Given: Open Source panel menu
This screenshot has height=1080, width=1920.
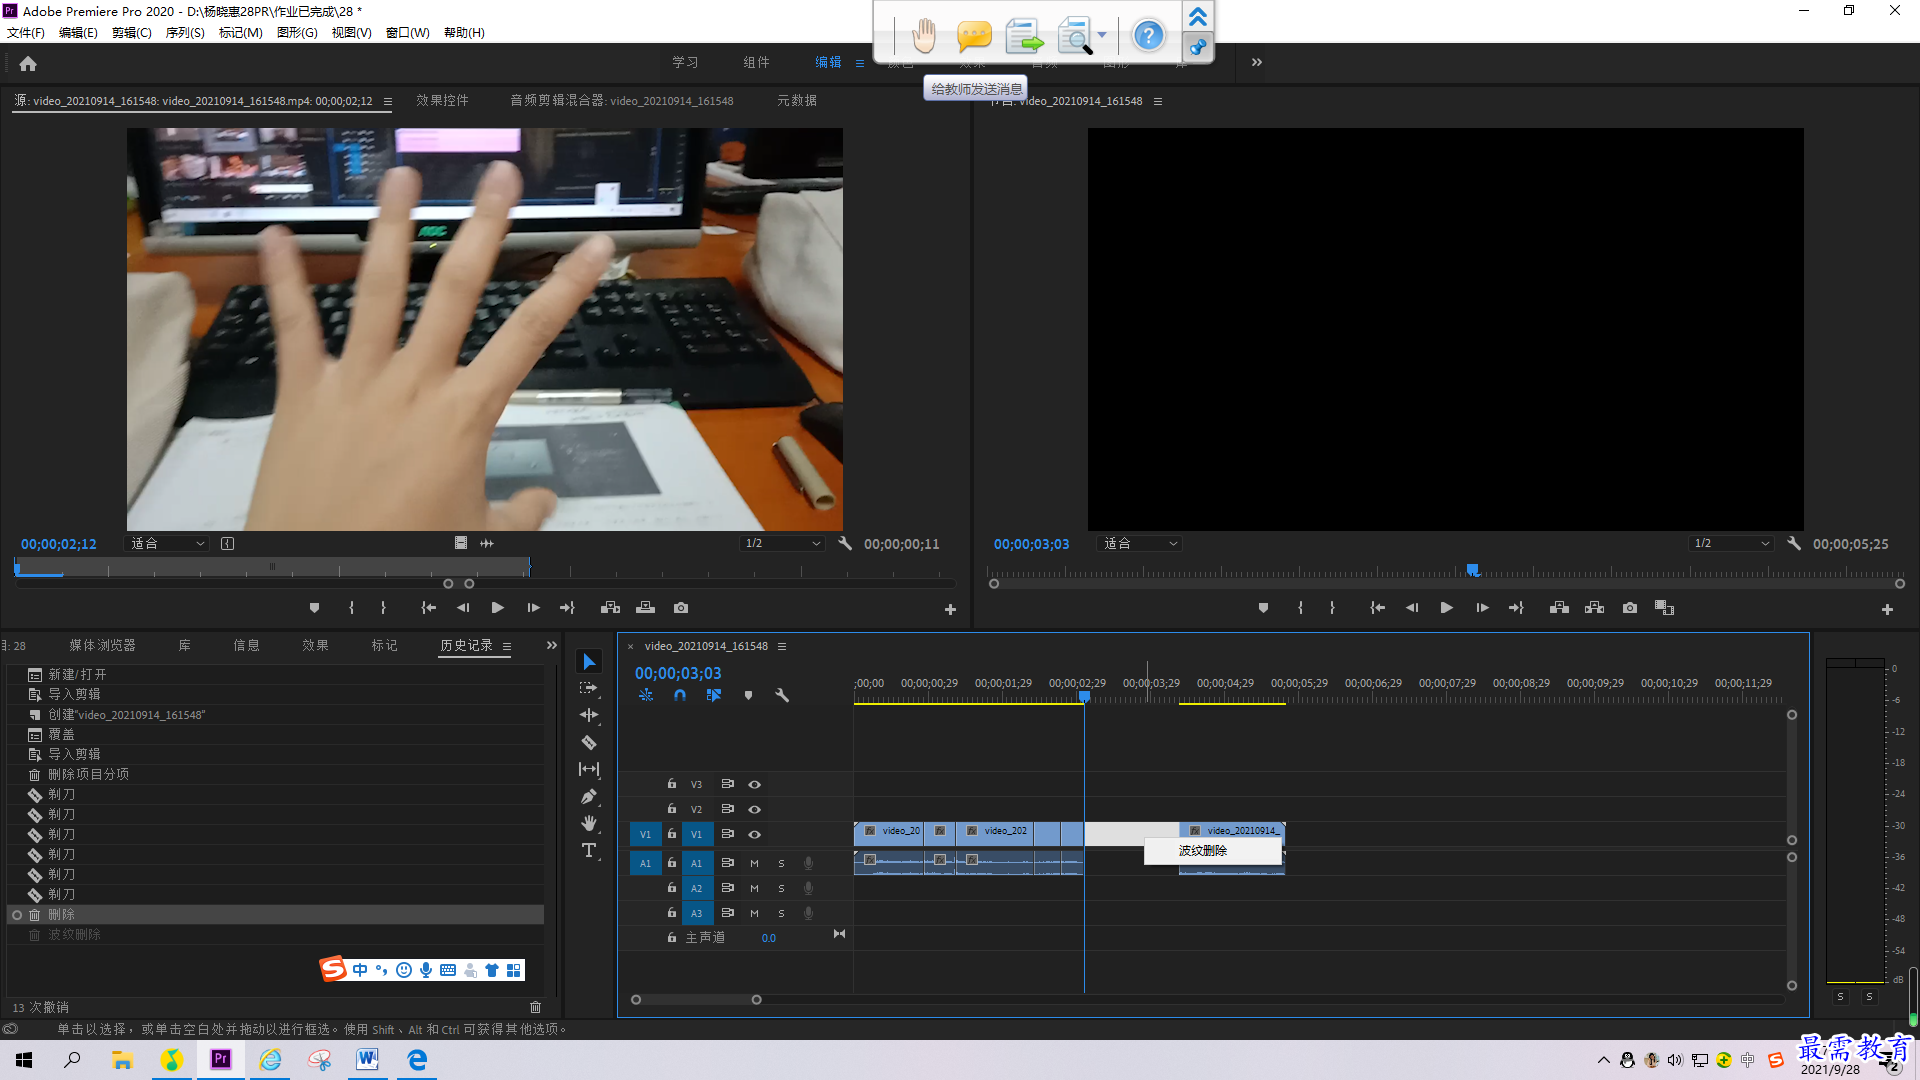Looking at the screenshot, I should [388, 101].
